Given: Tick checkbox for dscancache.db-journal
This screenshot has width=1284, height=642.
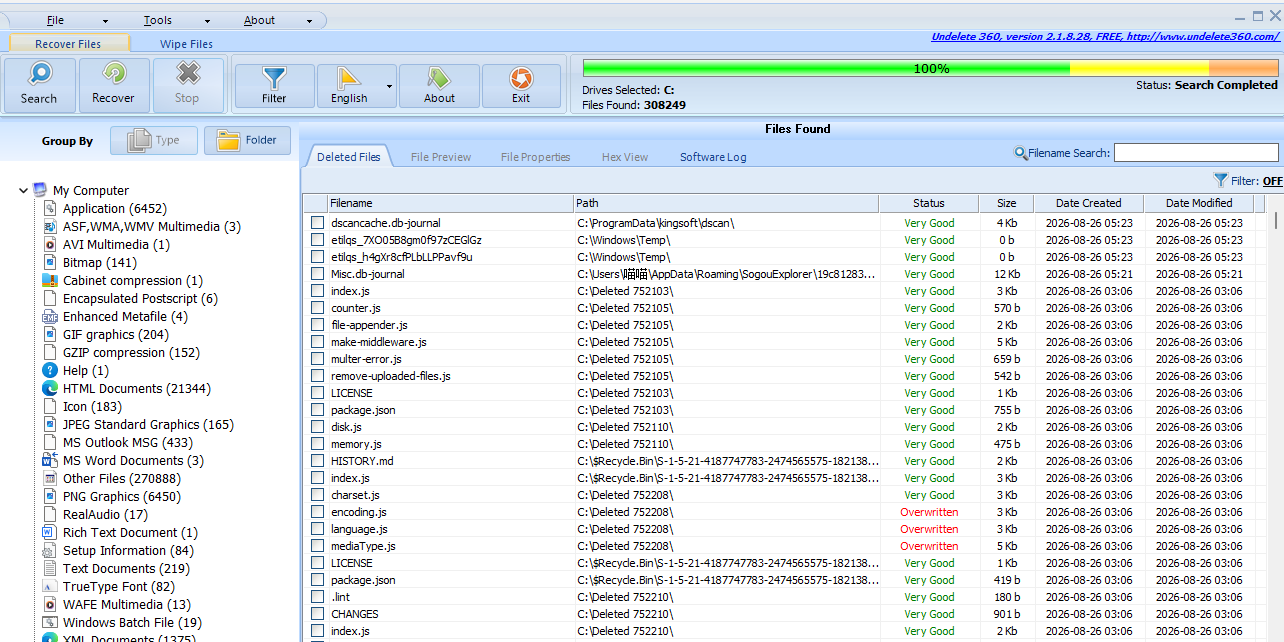Looking at the screenshot, I should point(317,223).
